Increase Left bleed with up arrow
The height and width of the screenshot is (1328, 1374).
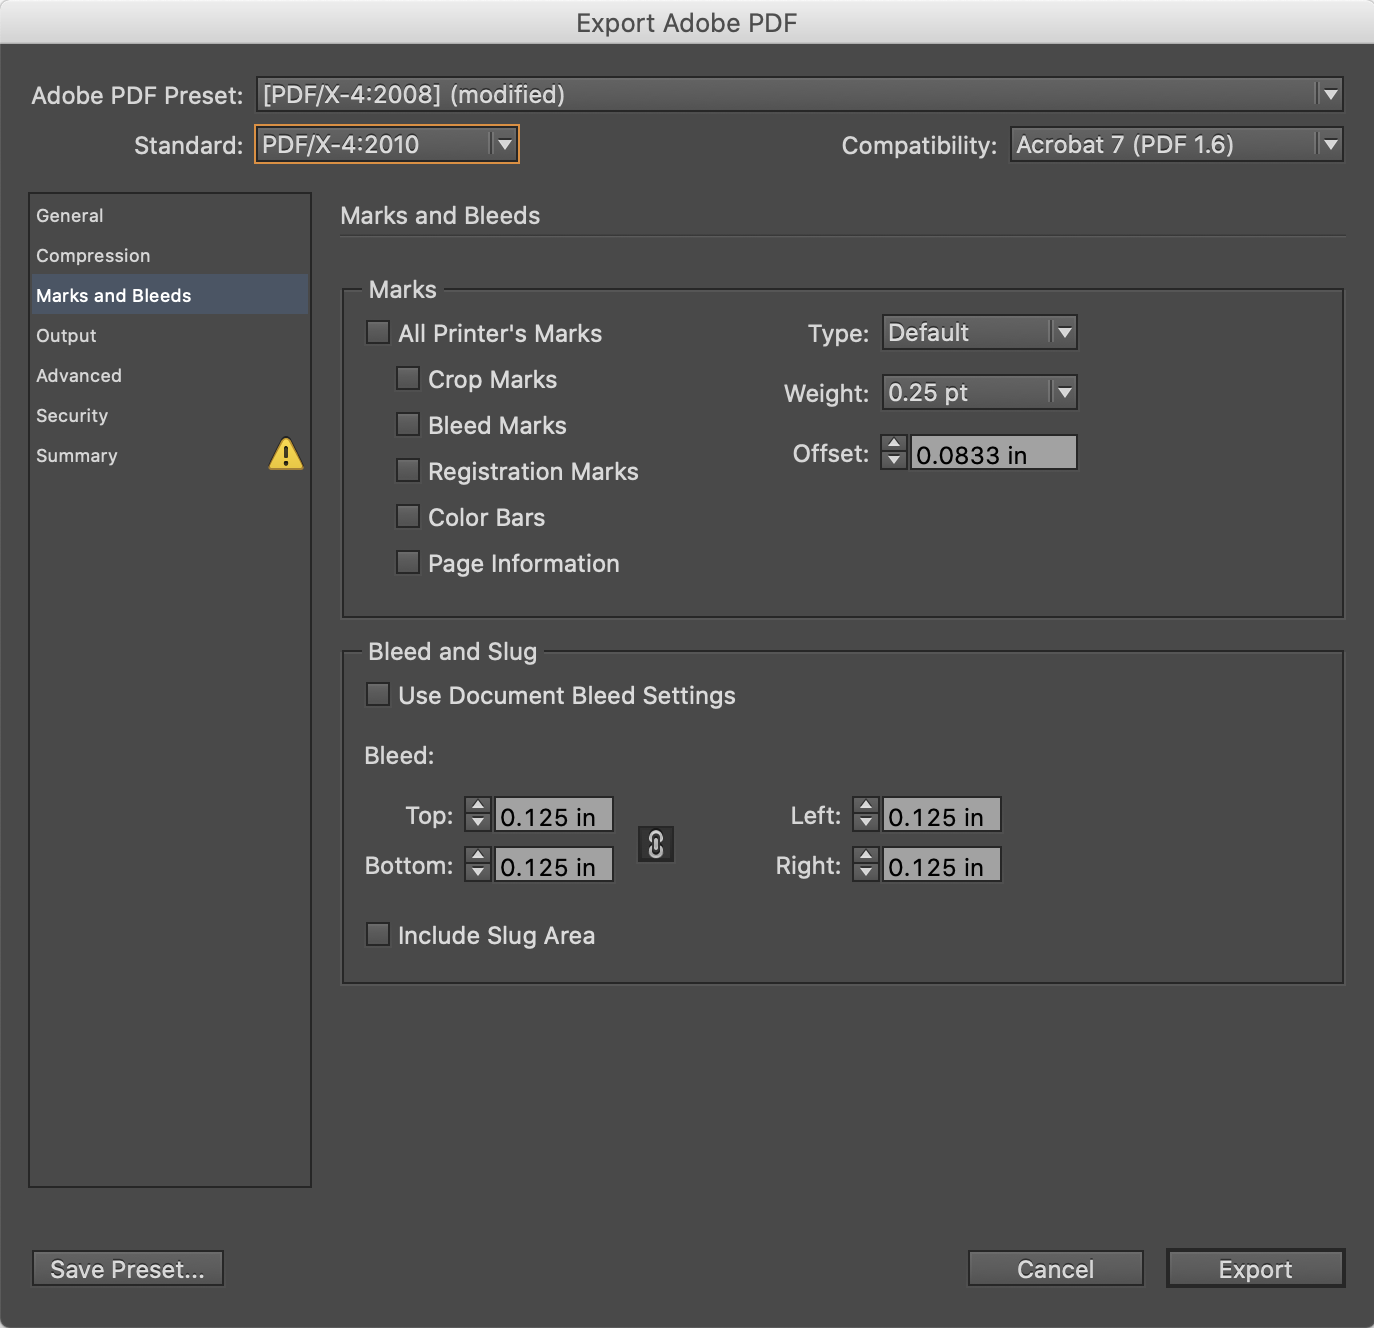(866, 806)
